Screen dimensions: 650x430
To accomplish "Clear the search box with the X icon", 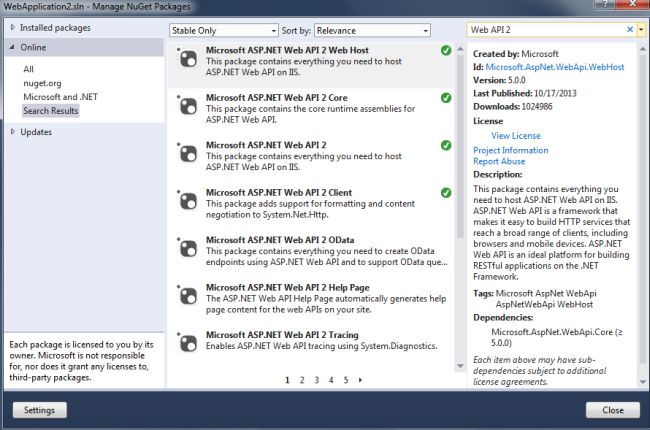I will coord(630,29).
